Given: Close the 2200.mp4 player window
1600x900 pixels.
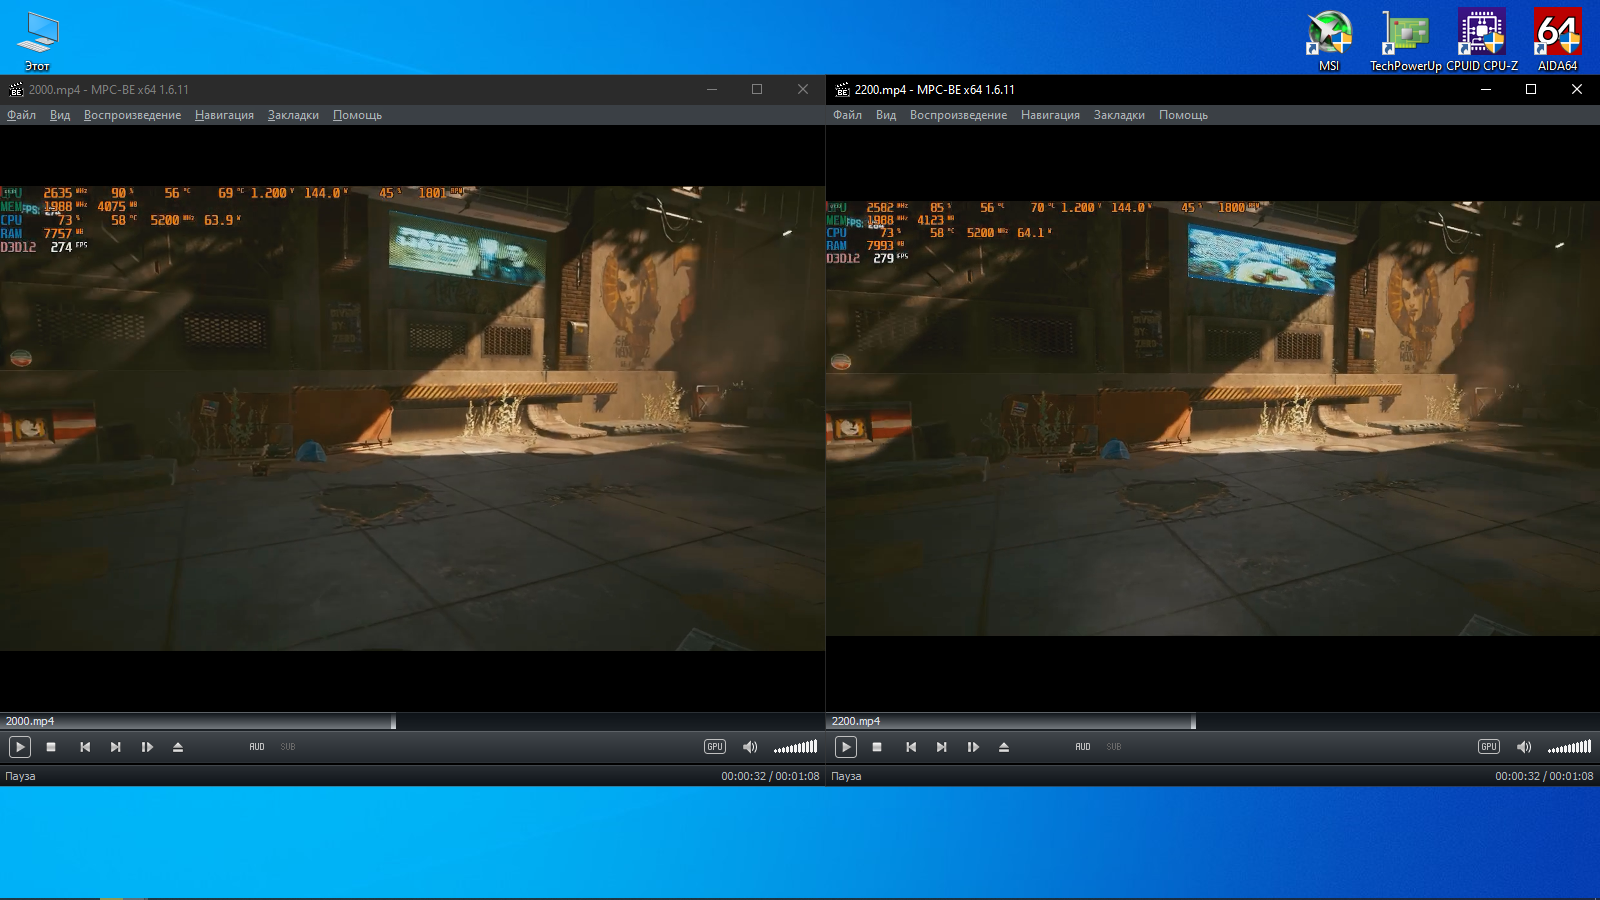Looking at the screenshot, I should click(x=1577, y=89).
